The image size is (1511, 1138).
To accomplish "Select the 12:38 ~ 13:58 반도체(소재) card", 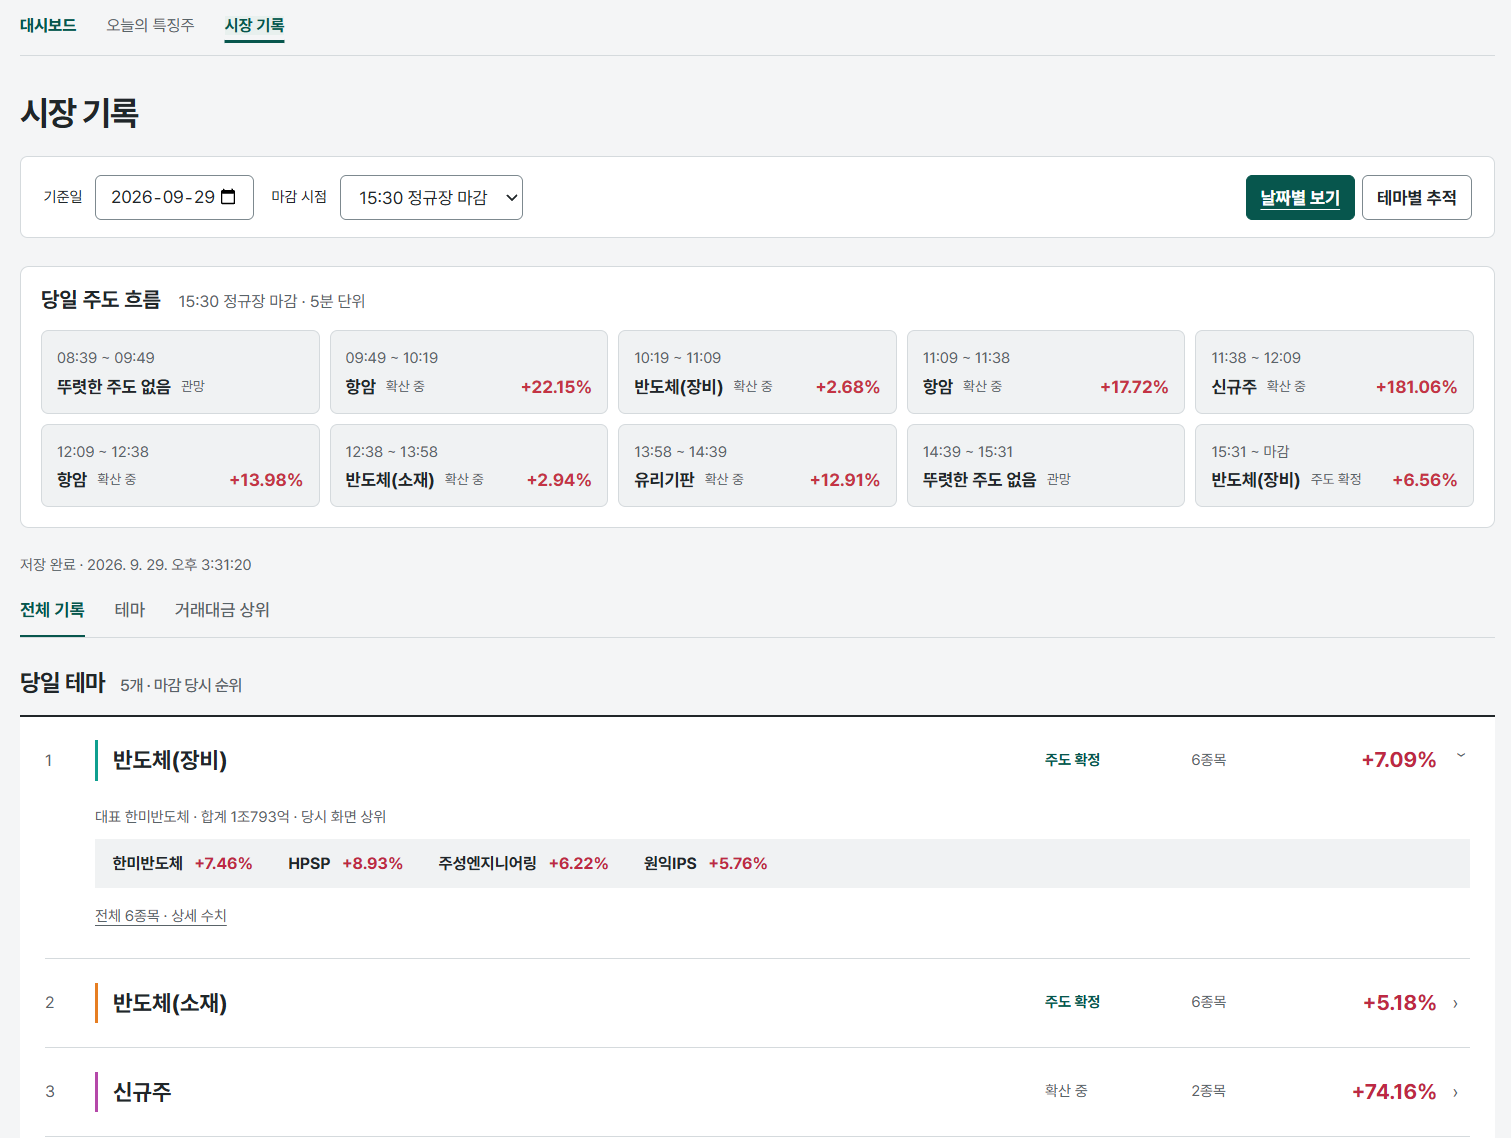I will pyautogui.click(x=469, y=466).
